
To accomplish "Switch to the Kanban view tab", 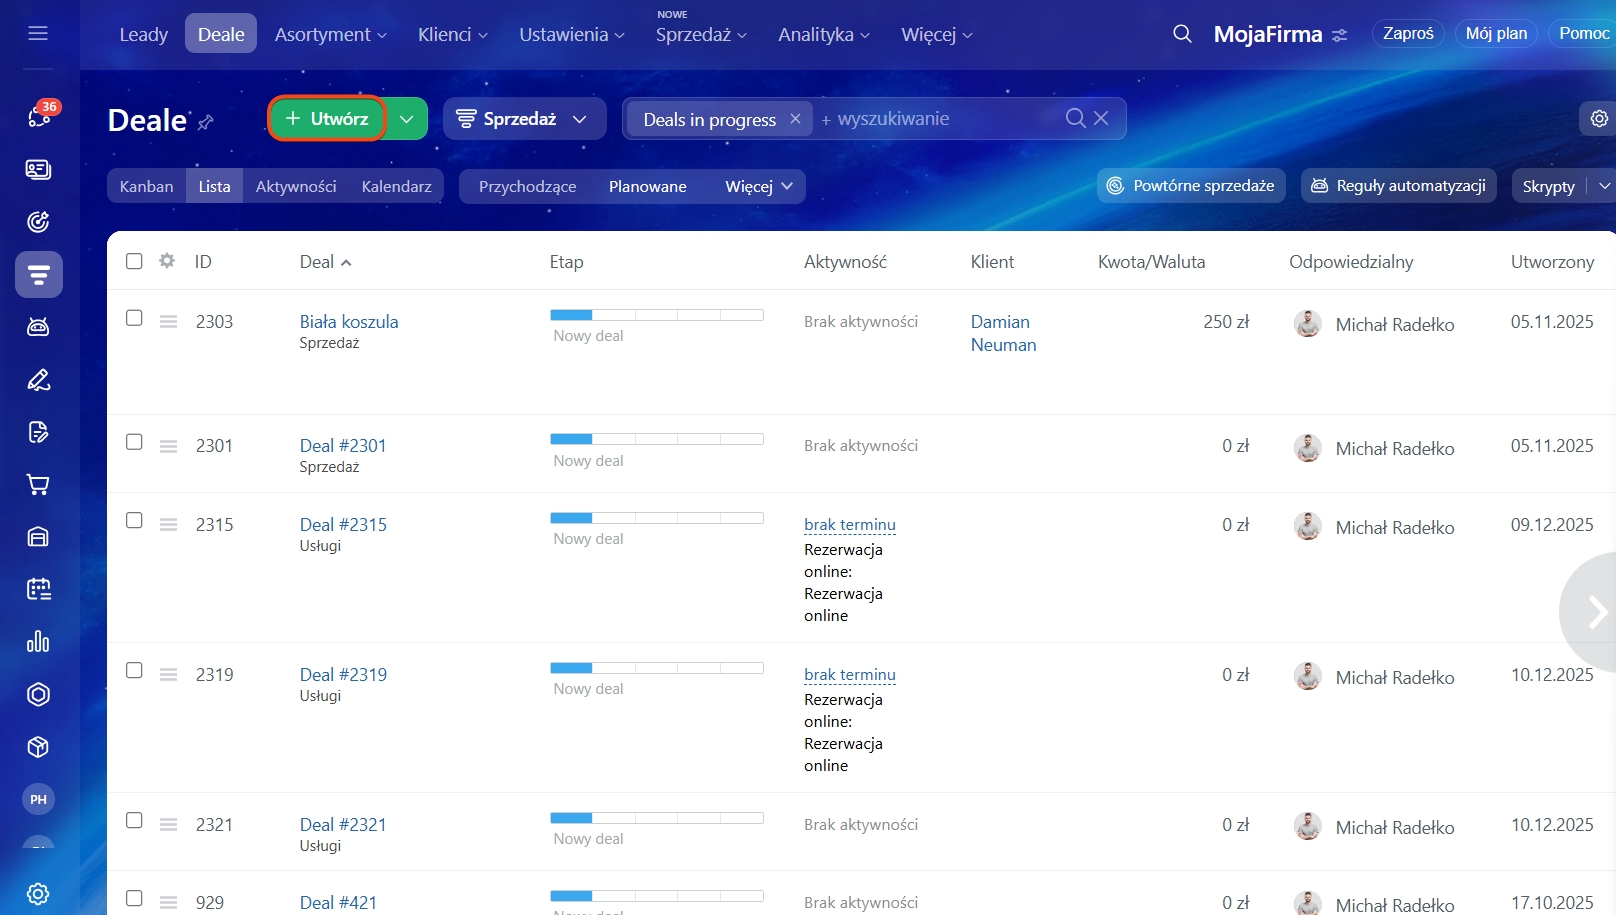I will click(146, 187).
